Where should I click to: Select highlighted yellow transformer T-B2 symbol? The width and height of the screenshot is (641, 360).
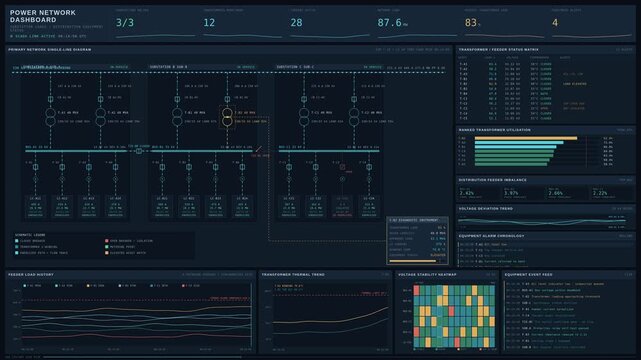pyautogui.click(x=227, y=117)
